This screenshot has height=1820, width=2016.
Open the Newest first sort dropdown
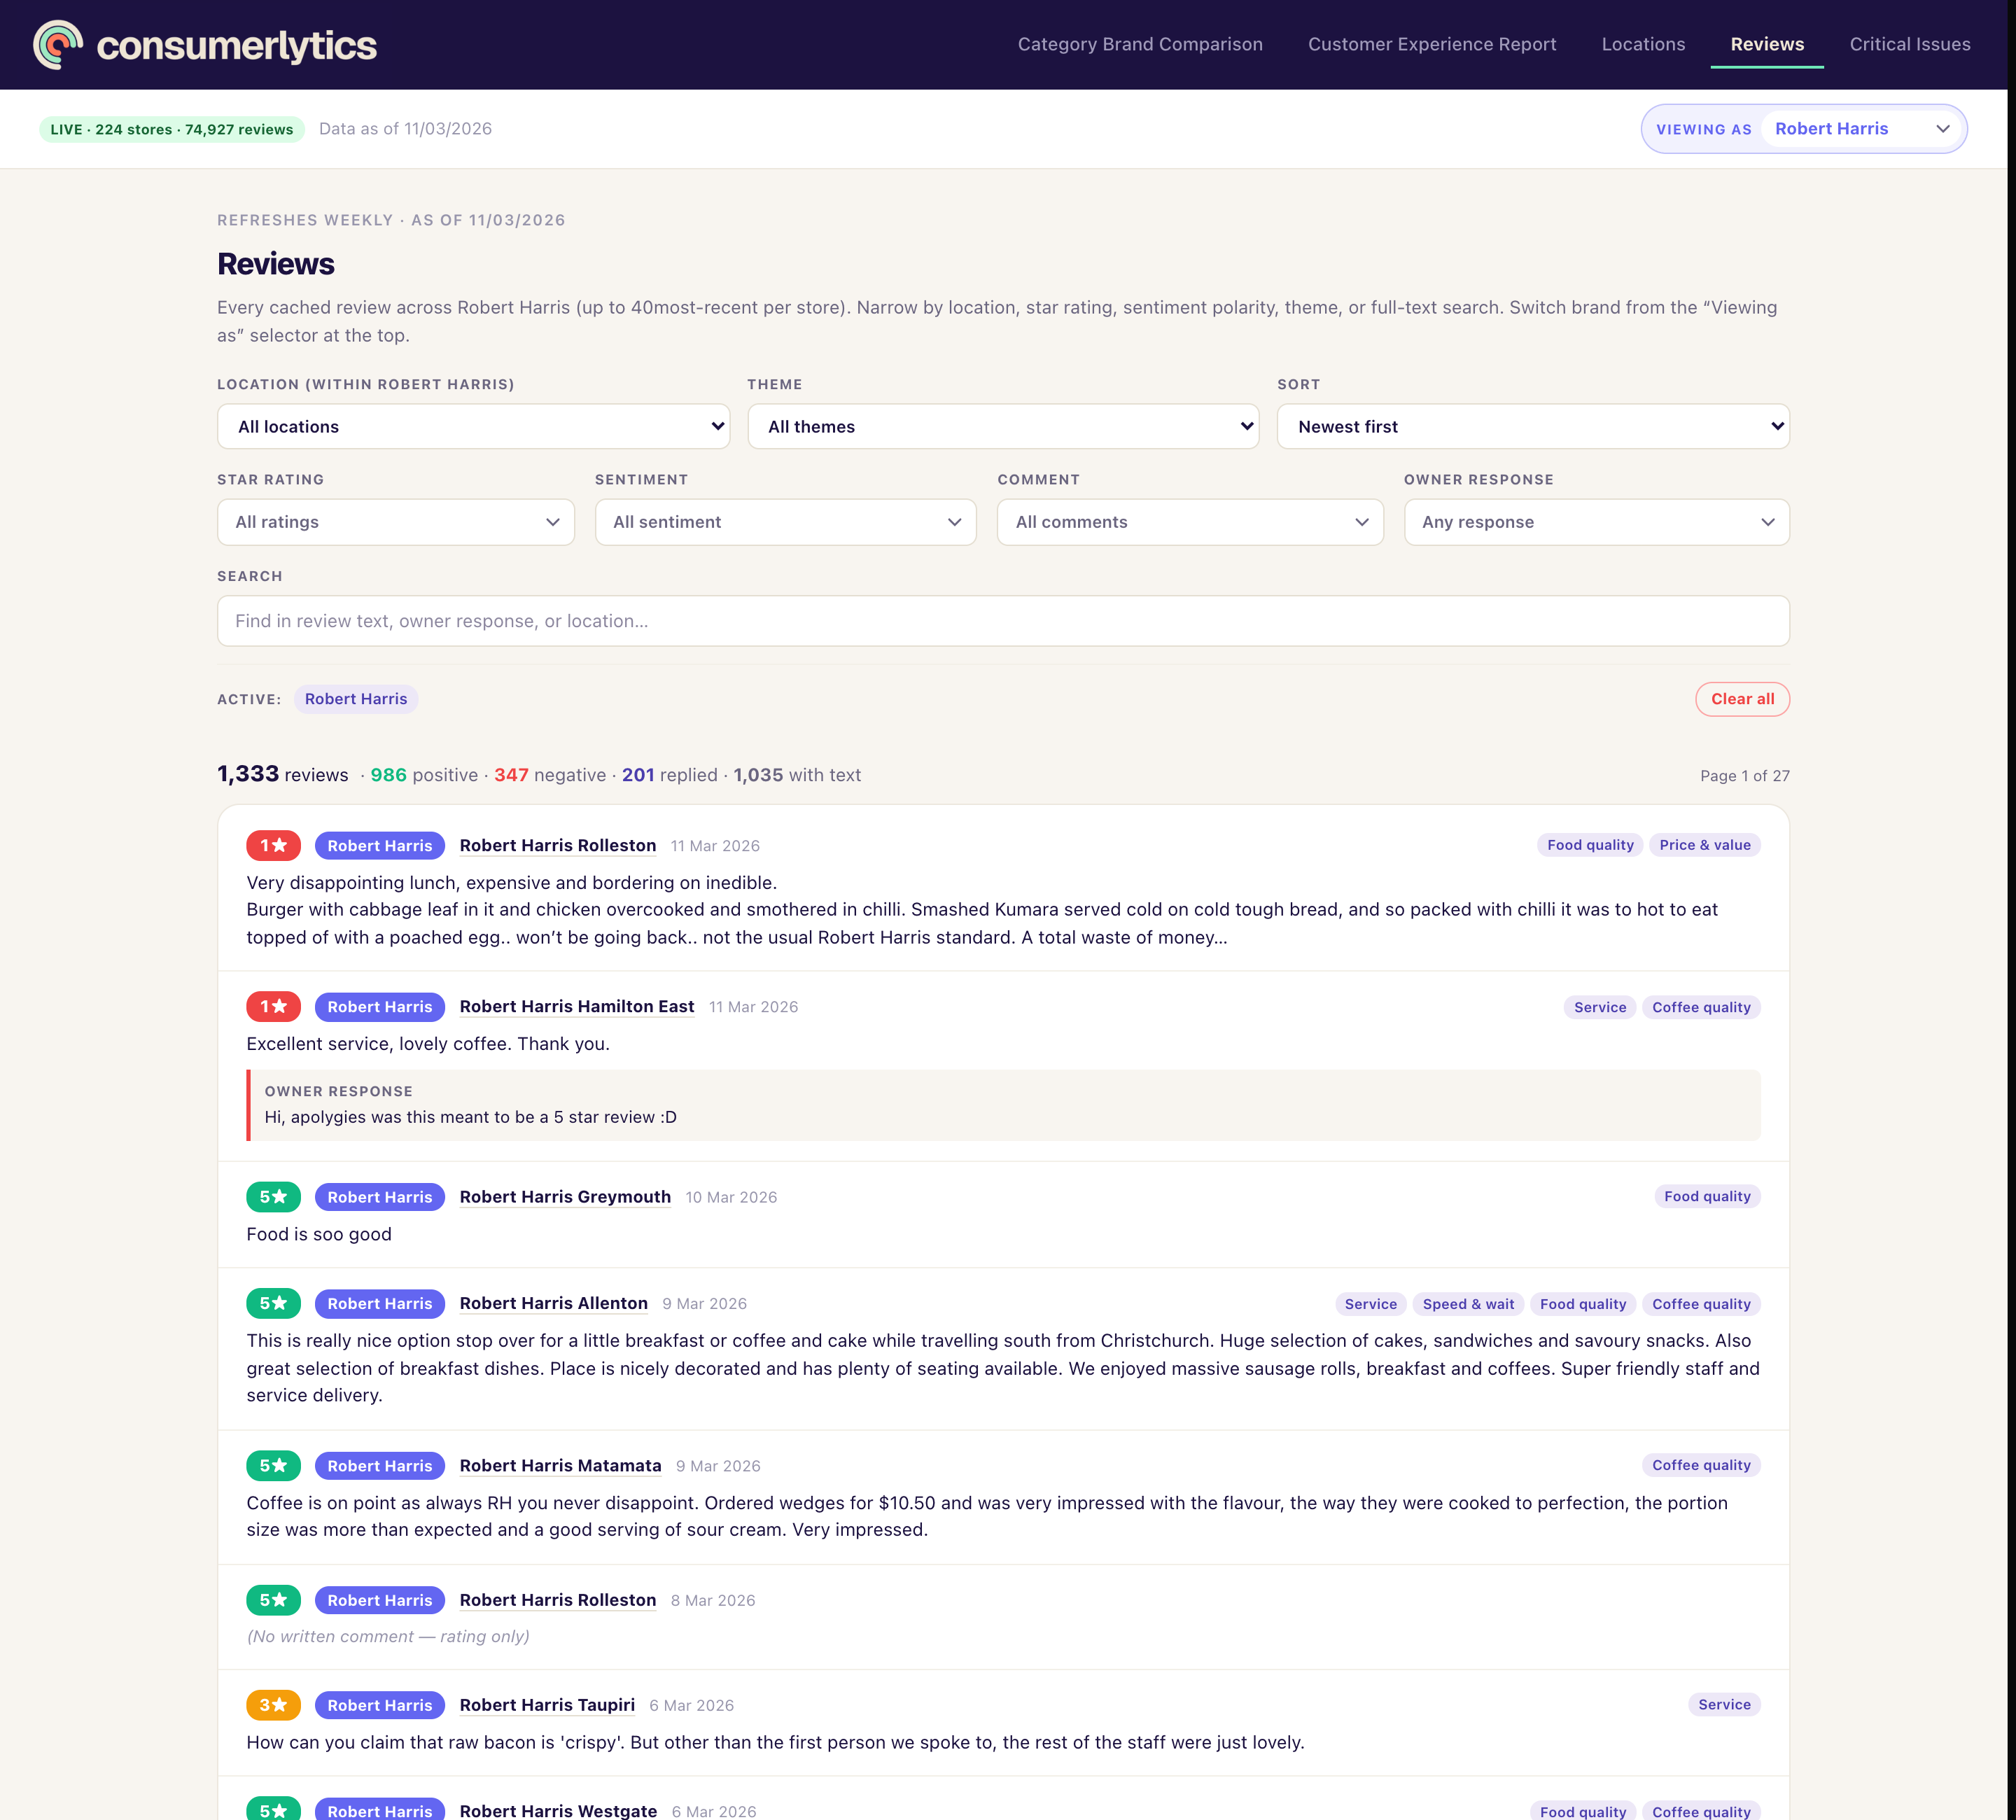(1533, 427)
